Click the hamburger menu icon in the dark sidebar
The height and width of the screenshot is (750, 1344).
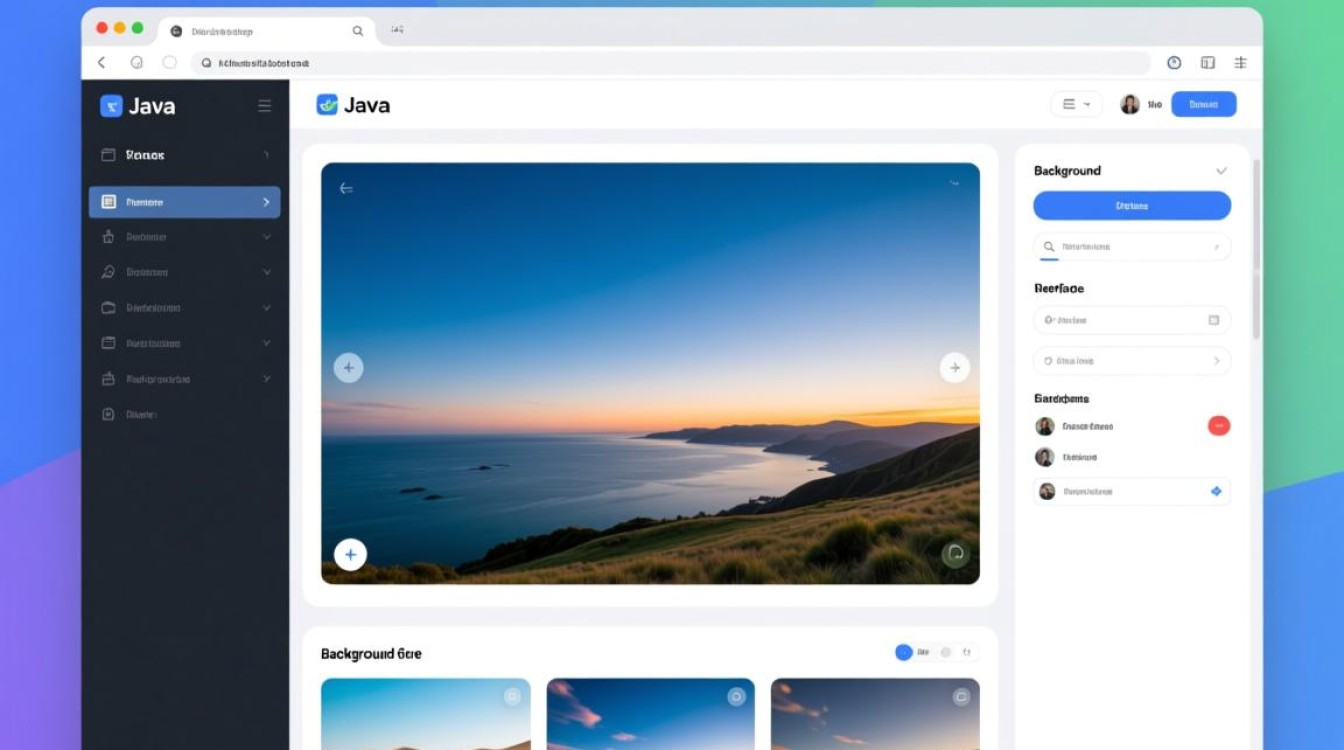click(264, 106)
